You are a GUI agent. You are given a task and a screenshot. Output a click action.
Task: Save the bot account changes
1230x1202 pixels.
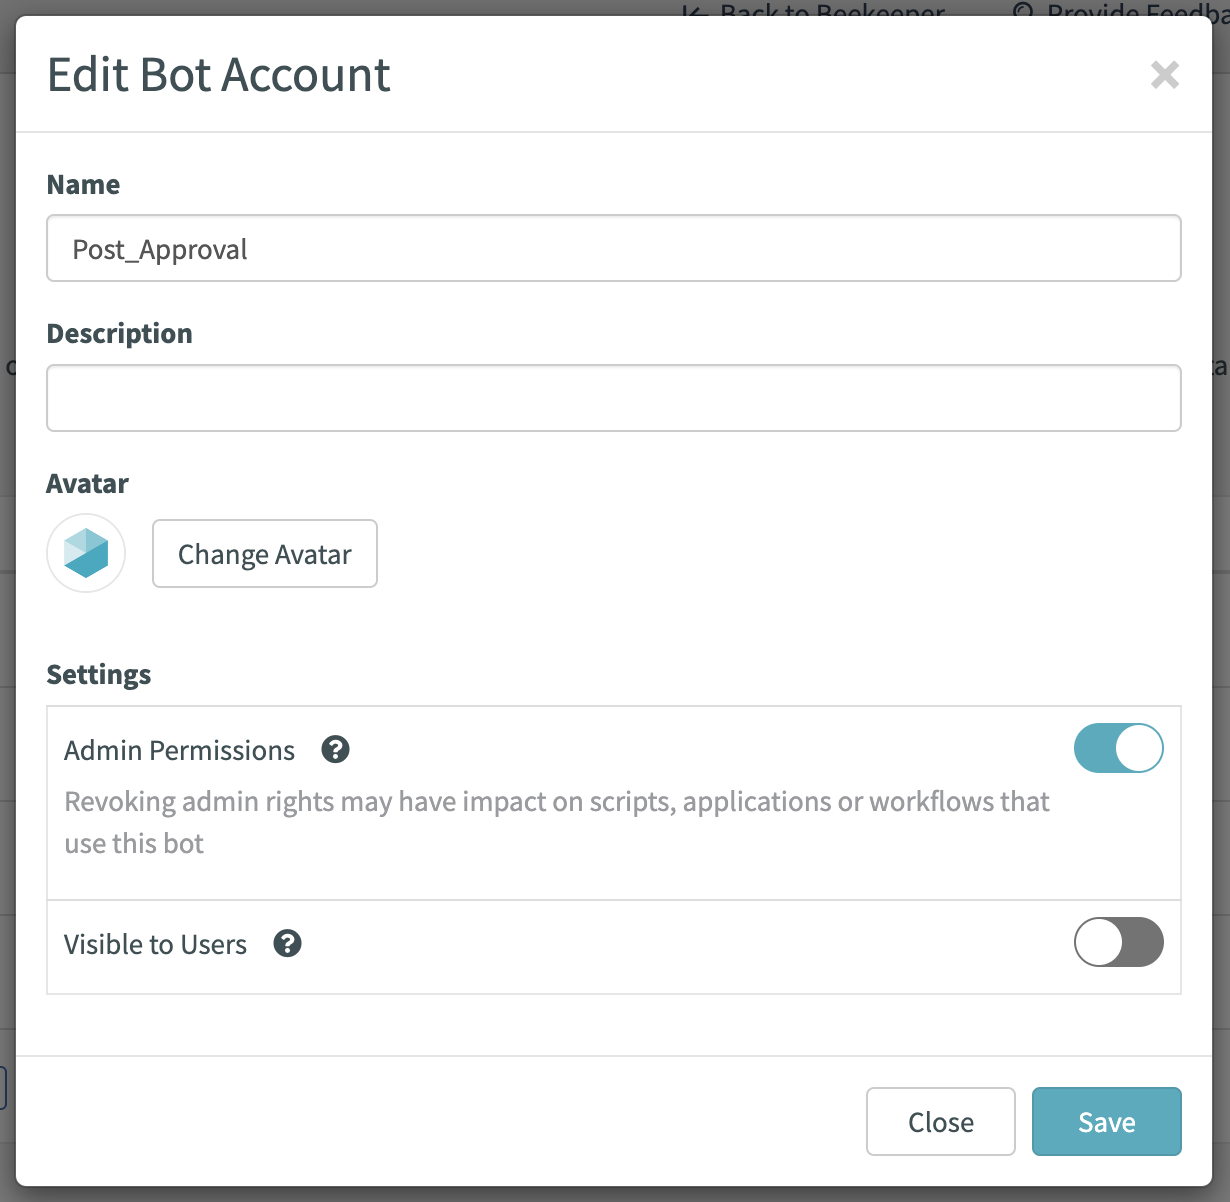[x=1107, y=1122]
